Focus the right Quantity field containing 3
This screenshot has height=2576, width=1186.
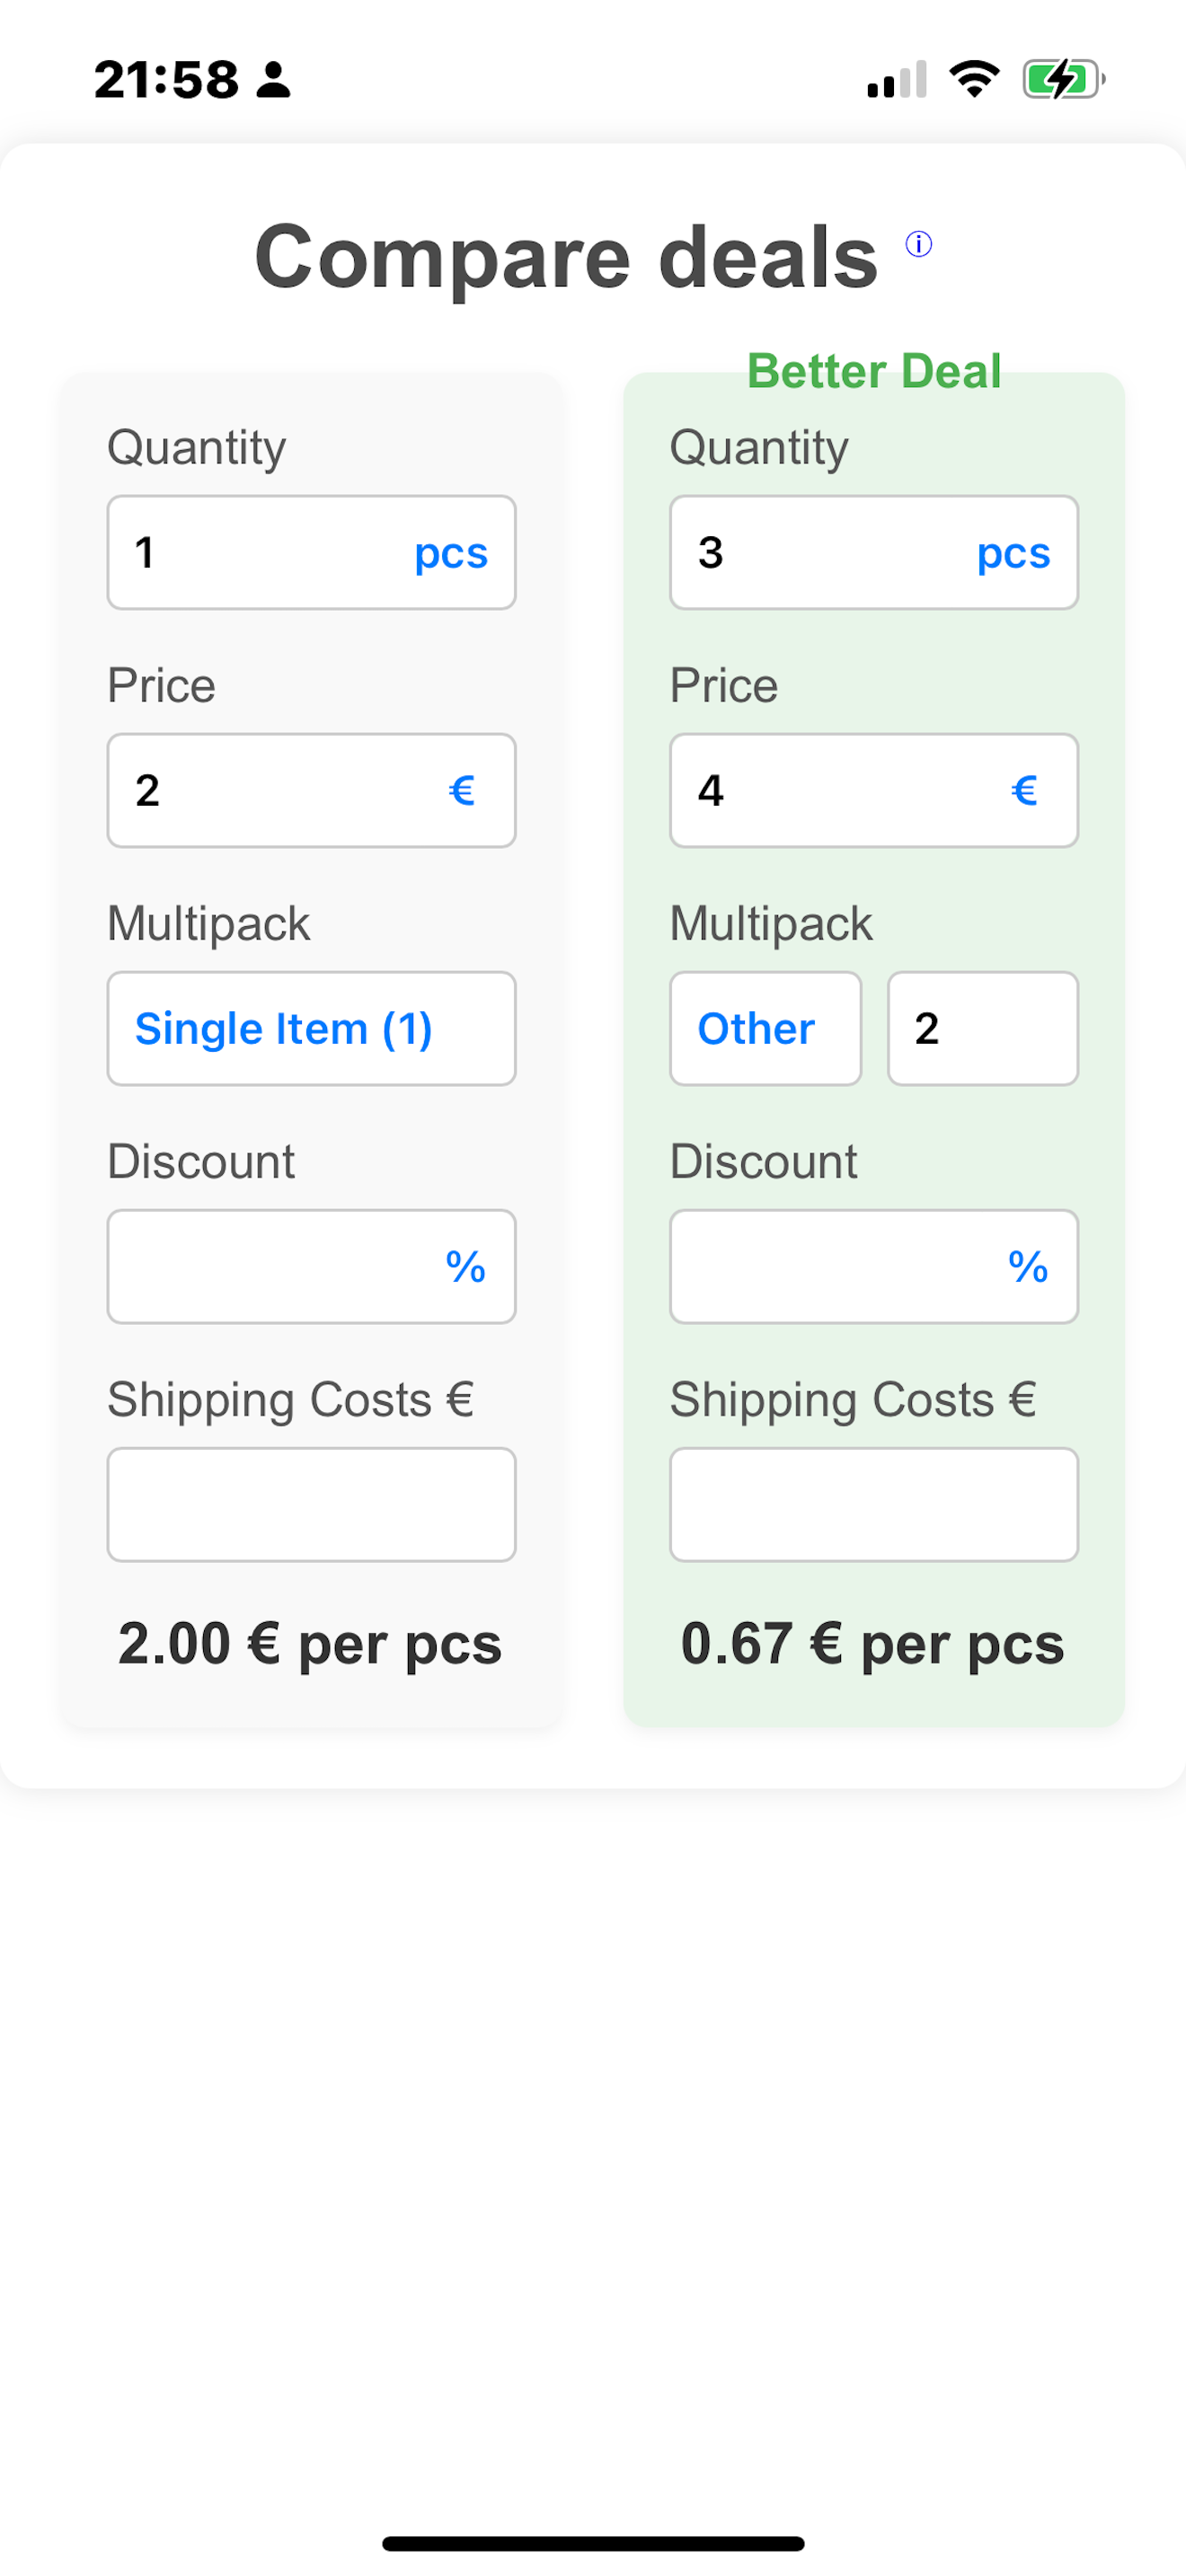click(812, 553)
